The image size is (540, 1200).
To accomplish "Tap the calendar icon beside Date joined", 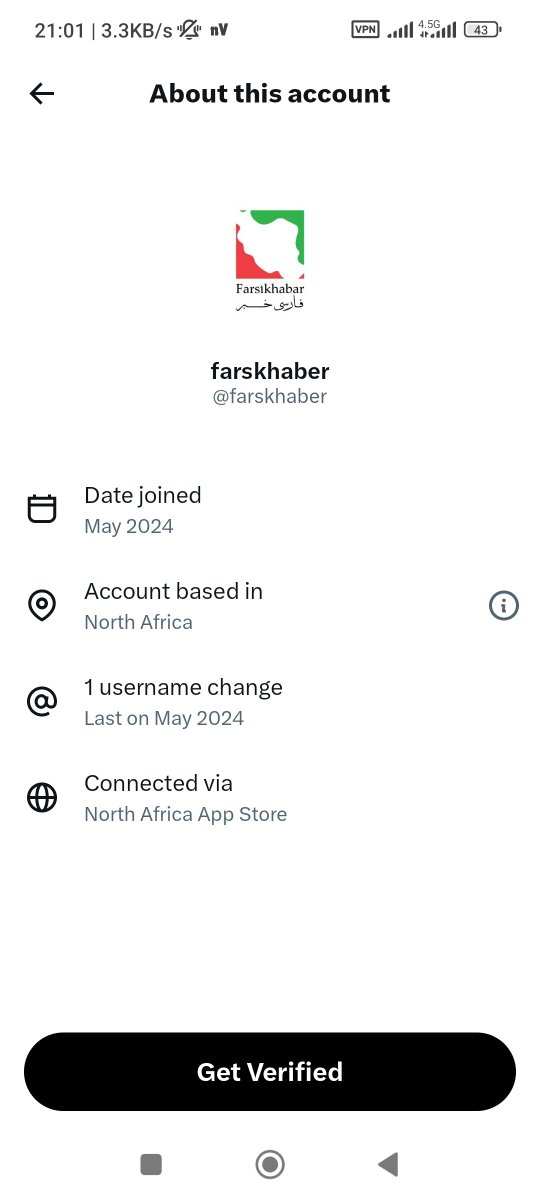I will [42, 509].
